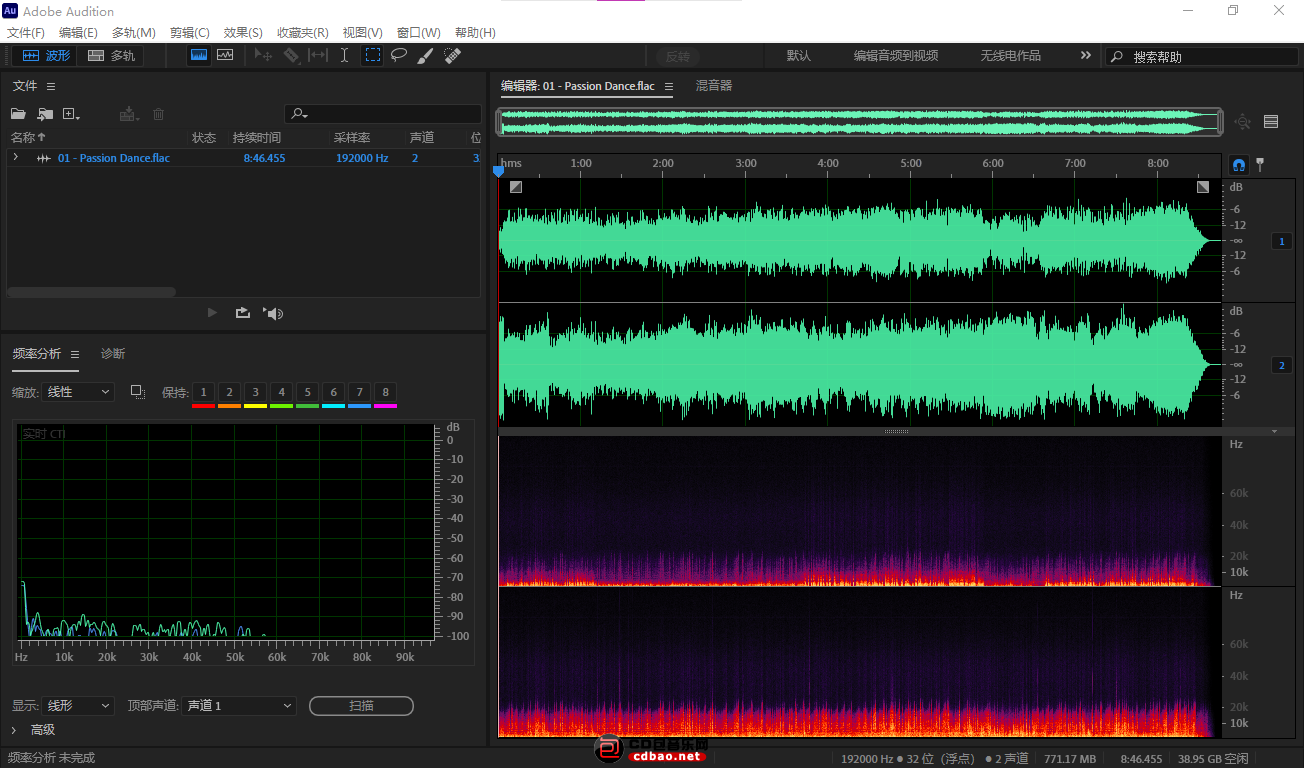Sort files by 采样率 column header
This screenshot has height=768, width=1304.
point(352,137)
